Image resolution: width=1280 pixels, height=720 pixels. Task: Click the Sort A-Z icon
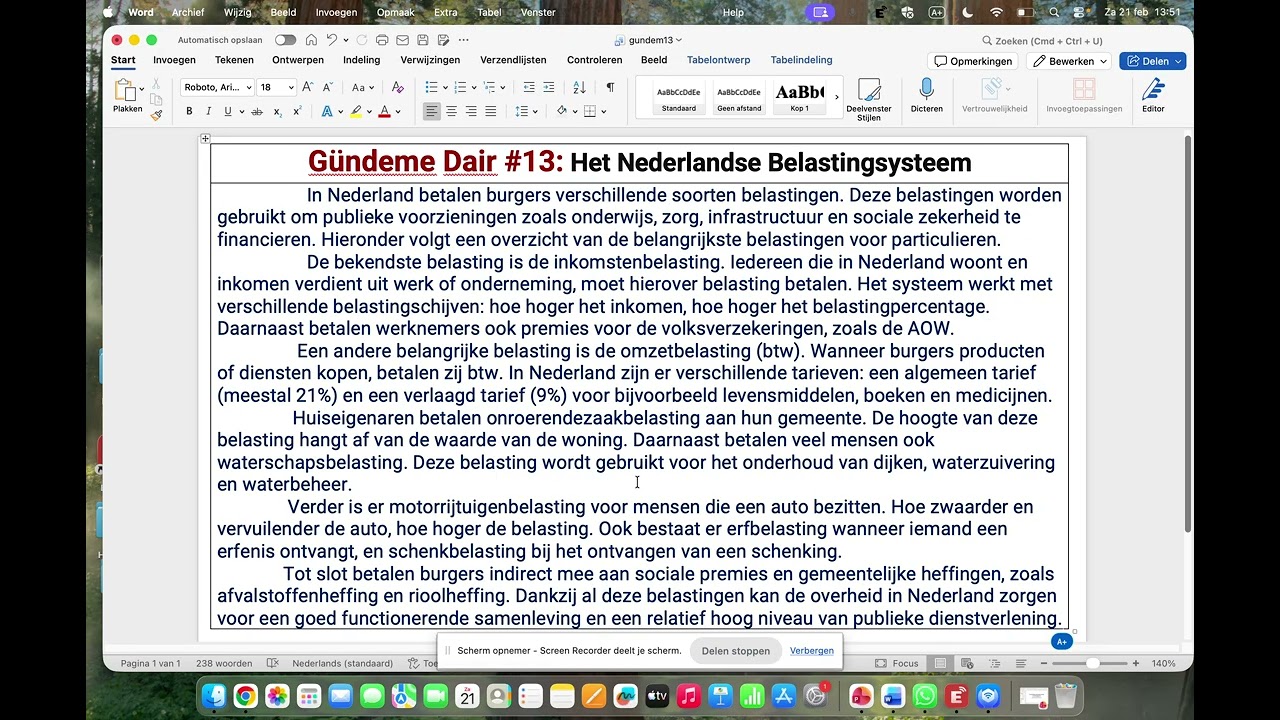click(x=579, y=87)
